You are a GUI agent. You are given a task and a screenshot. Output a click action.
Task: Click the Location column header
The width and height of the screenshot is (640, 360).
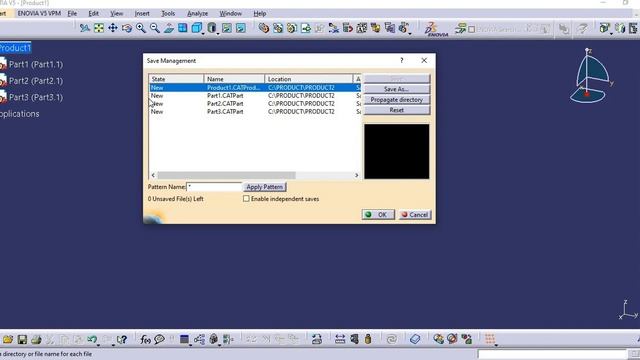point(309,79)
